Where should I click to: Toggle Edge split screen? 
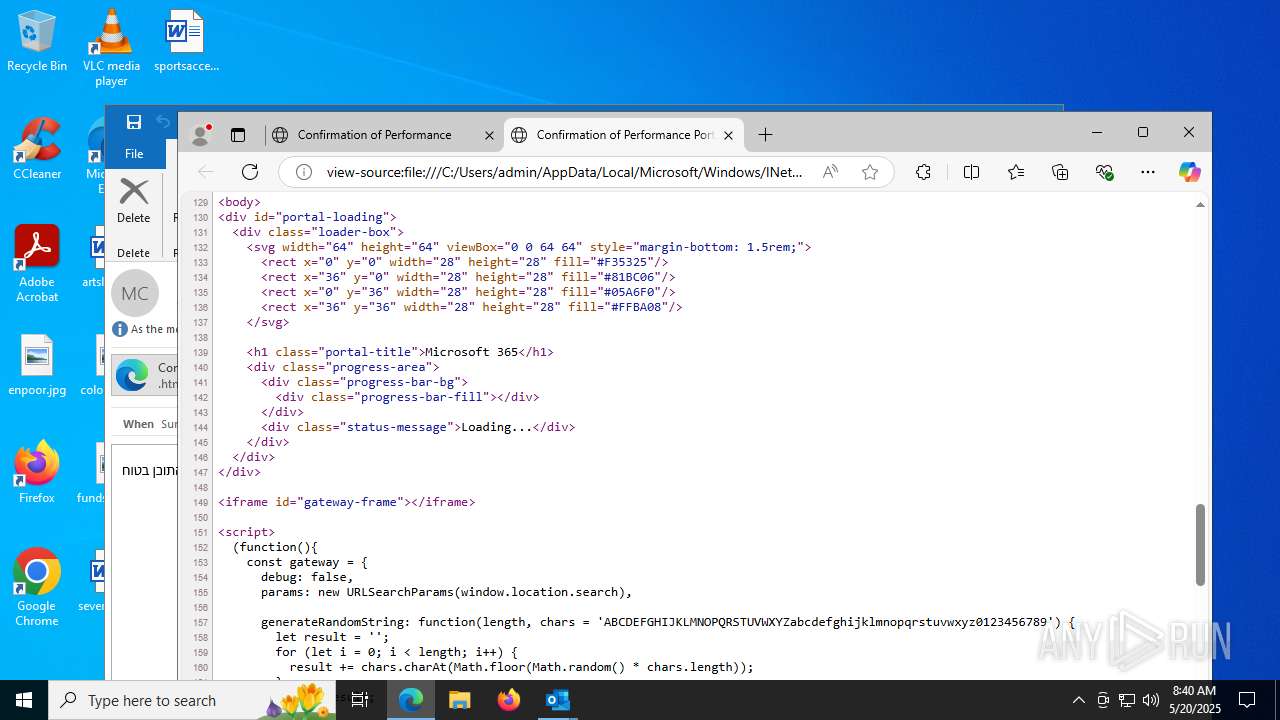[x=971, y=172]
